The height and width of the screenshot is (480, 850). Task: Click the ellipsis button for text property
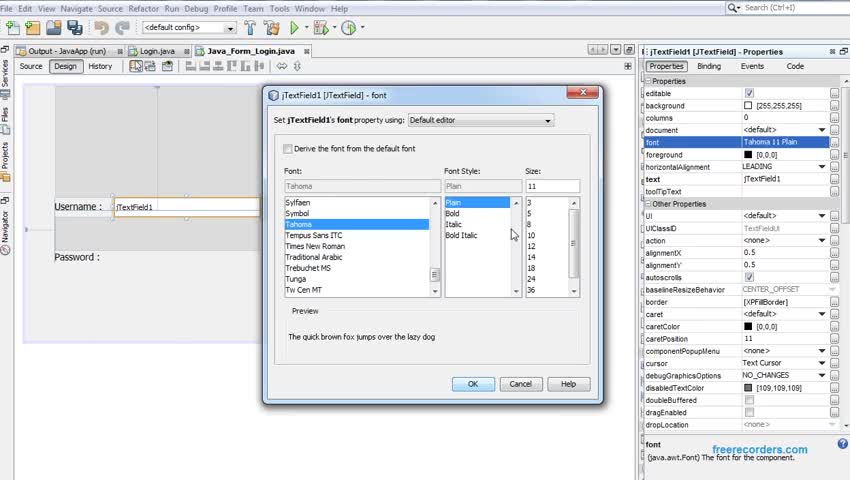pyautogui.click(x=834, y=179)
